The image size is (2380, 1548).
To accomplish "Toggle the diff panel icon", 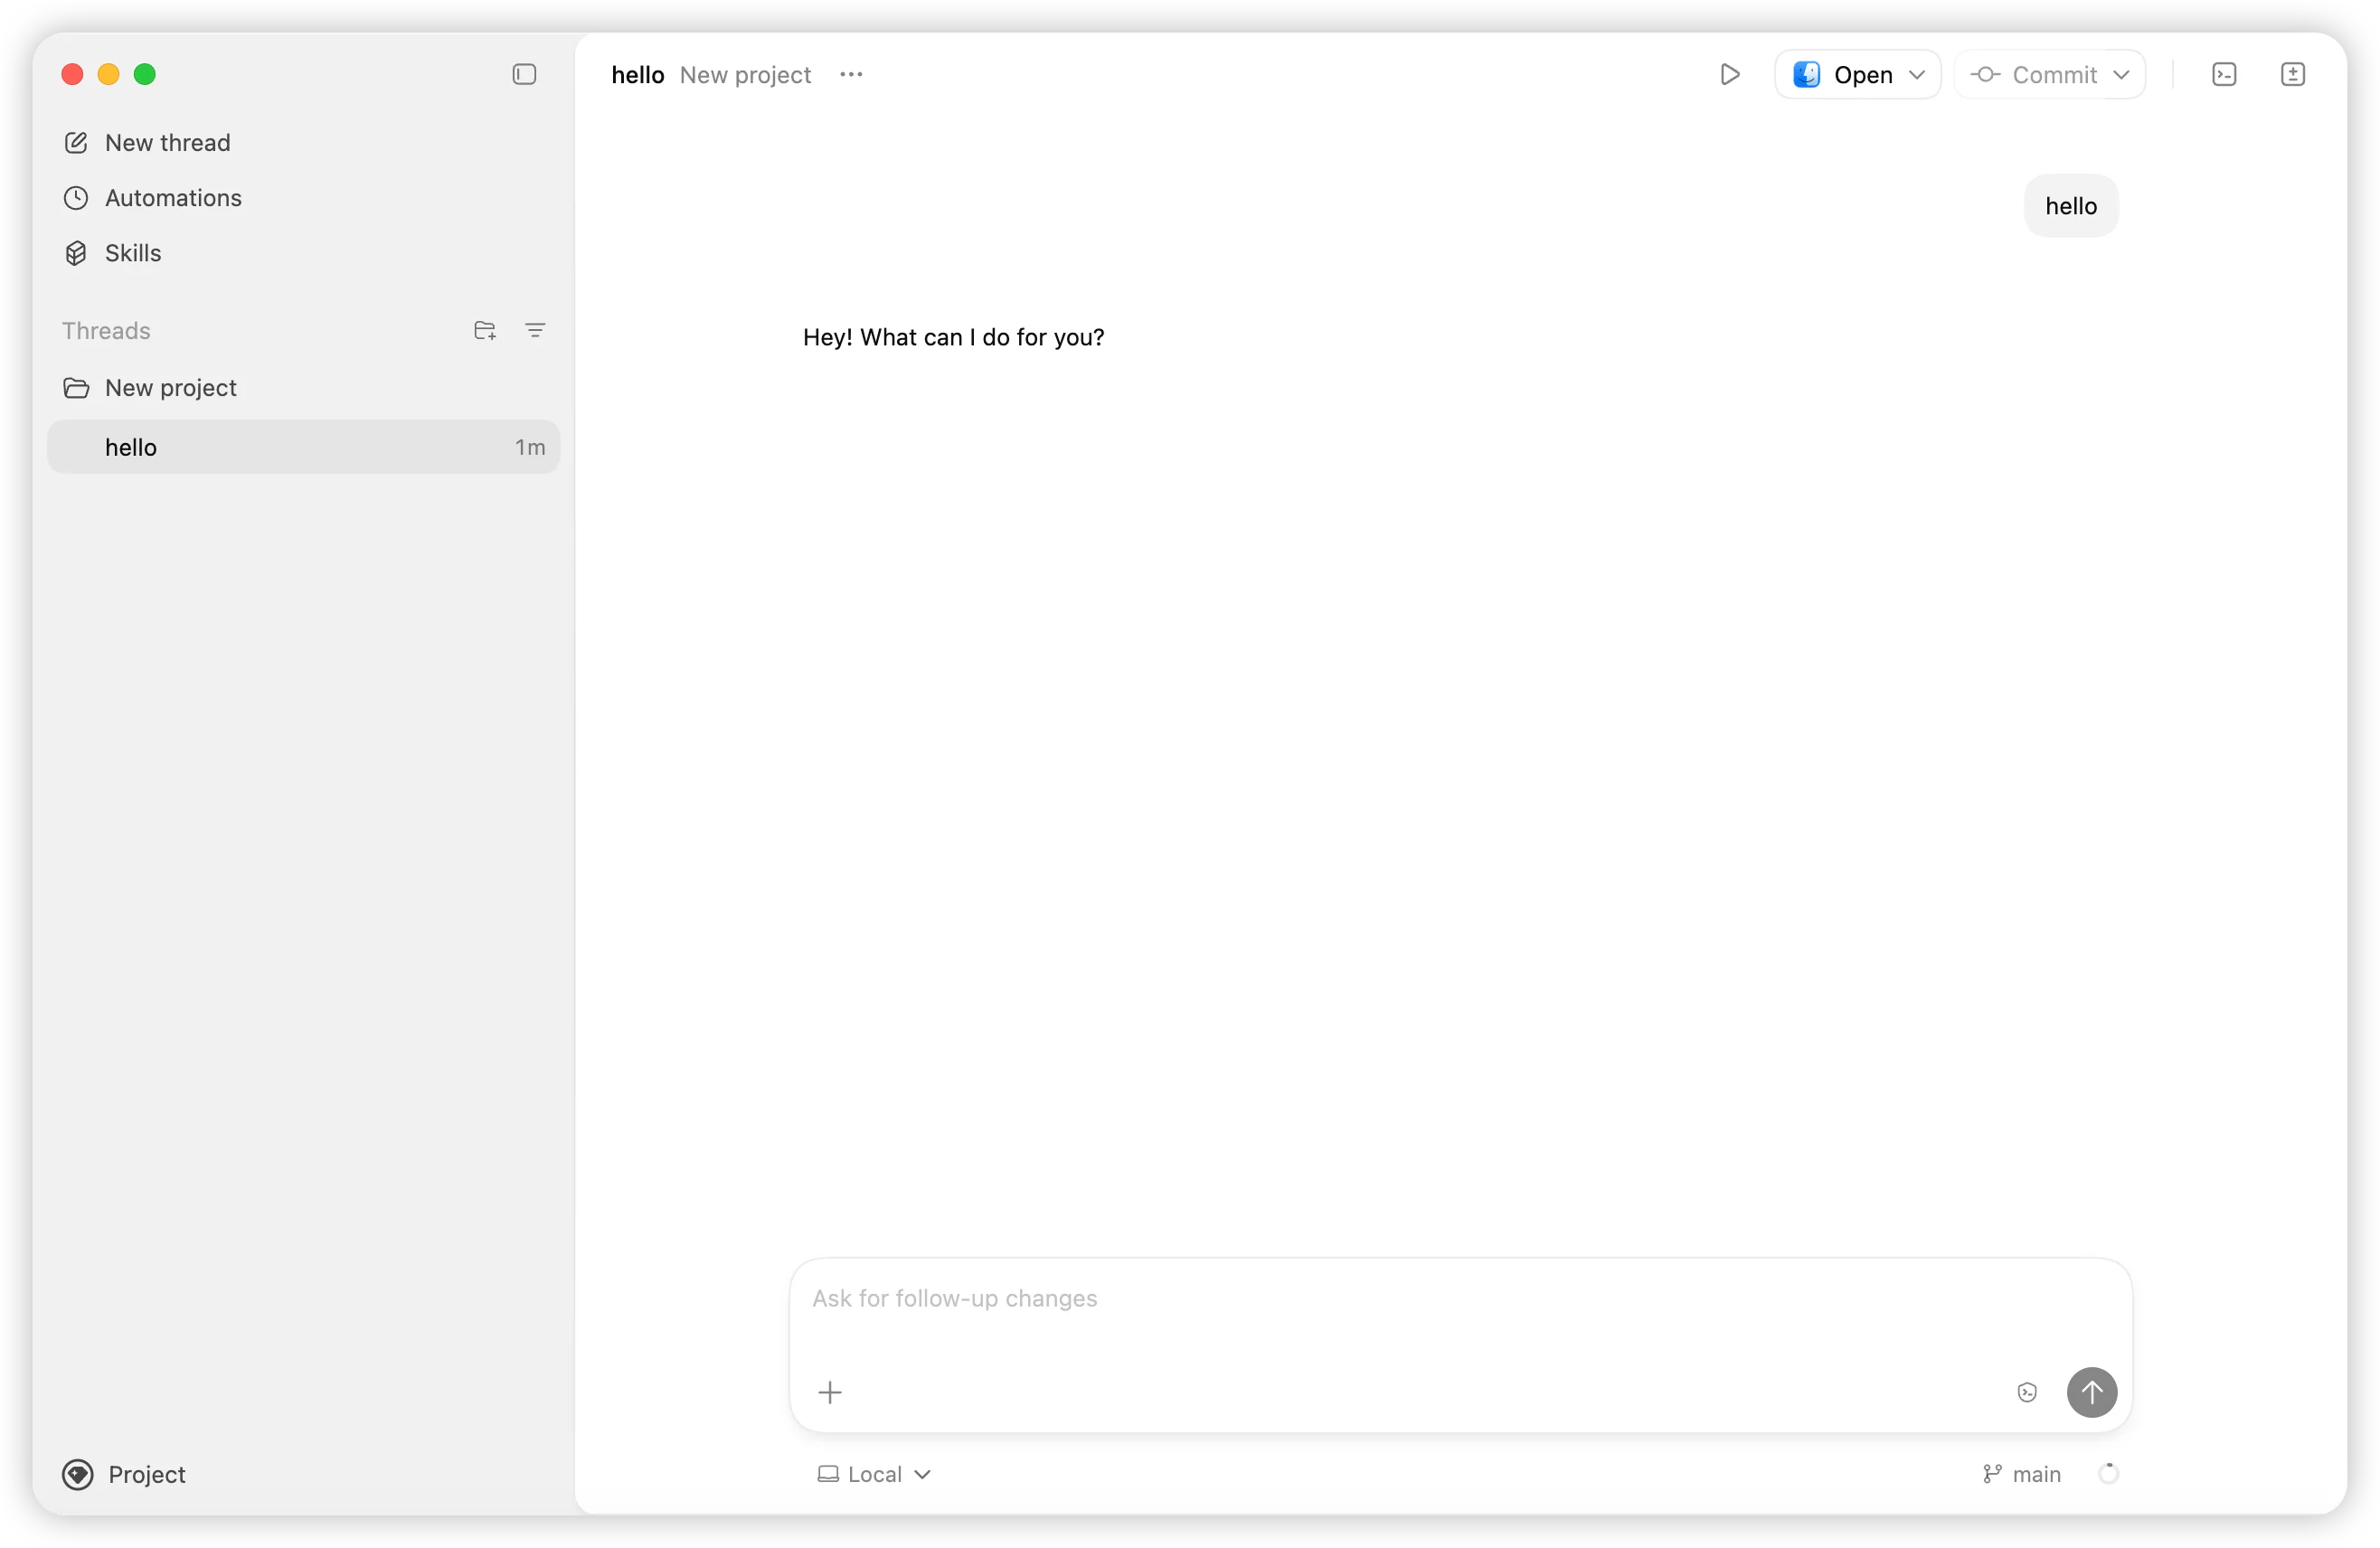I will (x=2292, y=74).
